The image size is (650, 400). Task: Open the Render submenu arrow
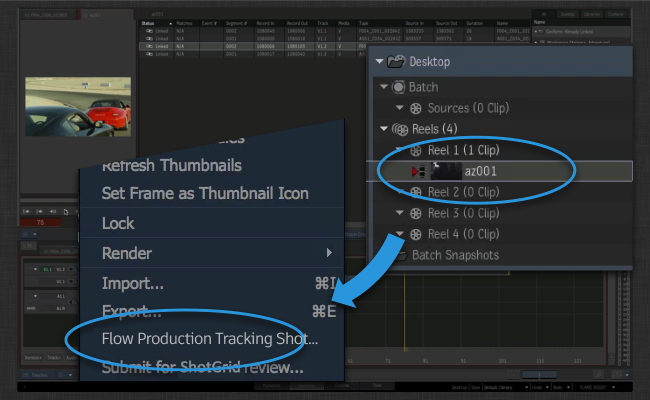pyautogui.click(x=329, y=253)
